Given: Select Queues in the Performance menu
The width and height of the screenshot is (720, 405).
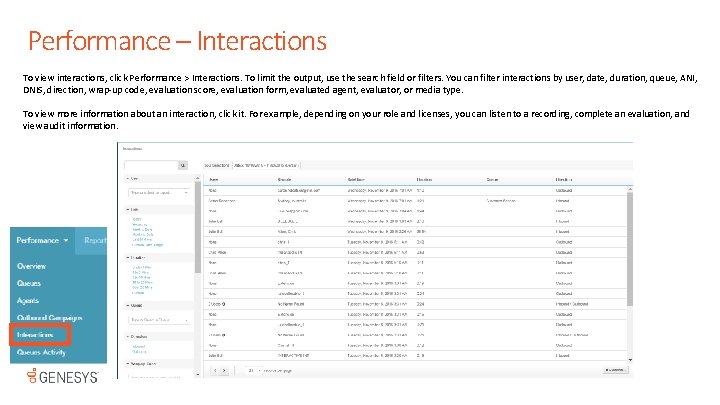Looking at the screenshot, I should point(28,283).
